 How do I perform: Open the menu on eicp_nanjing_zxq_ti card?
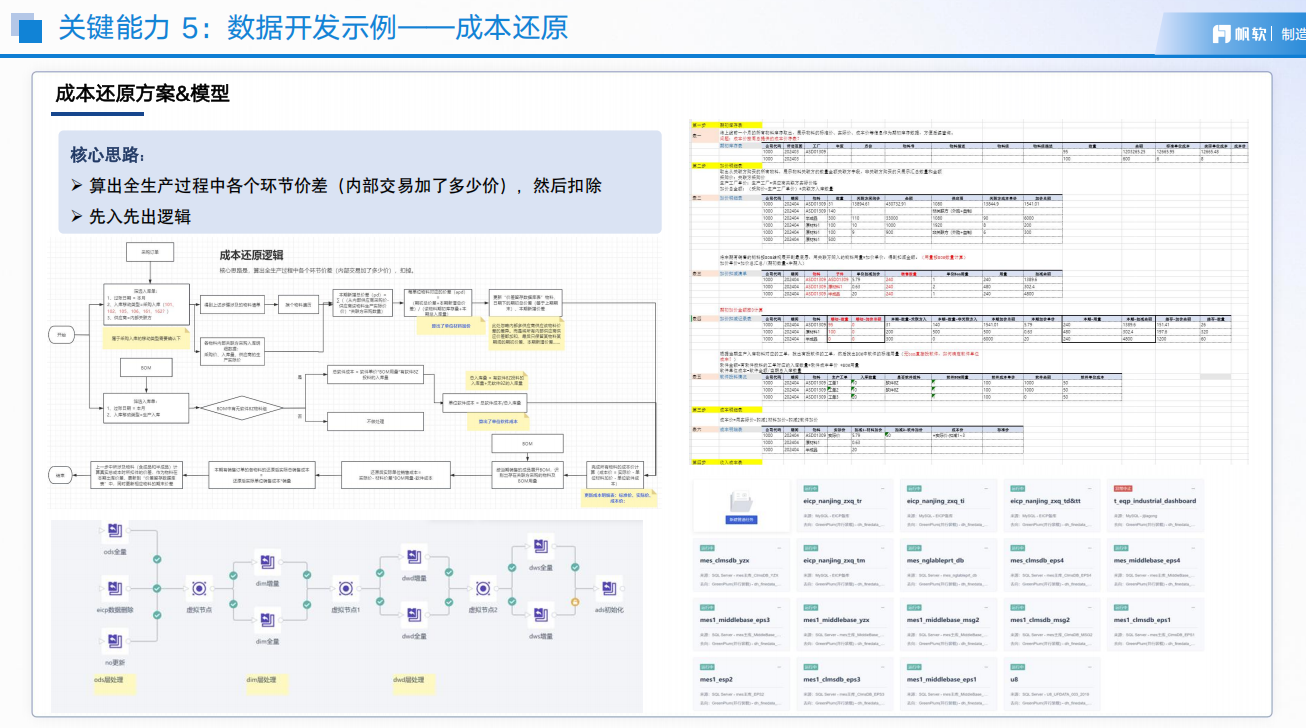click(986, 487)
